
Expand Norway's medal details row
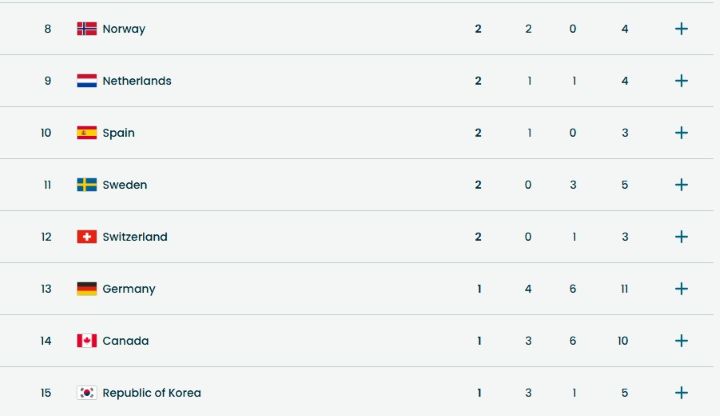[x=681, y=29]
